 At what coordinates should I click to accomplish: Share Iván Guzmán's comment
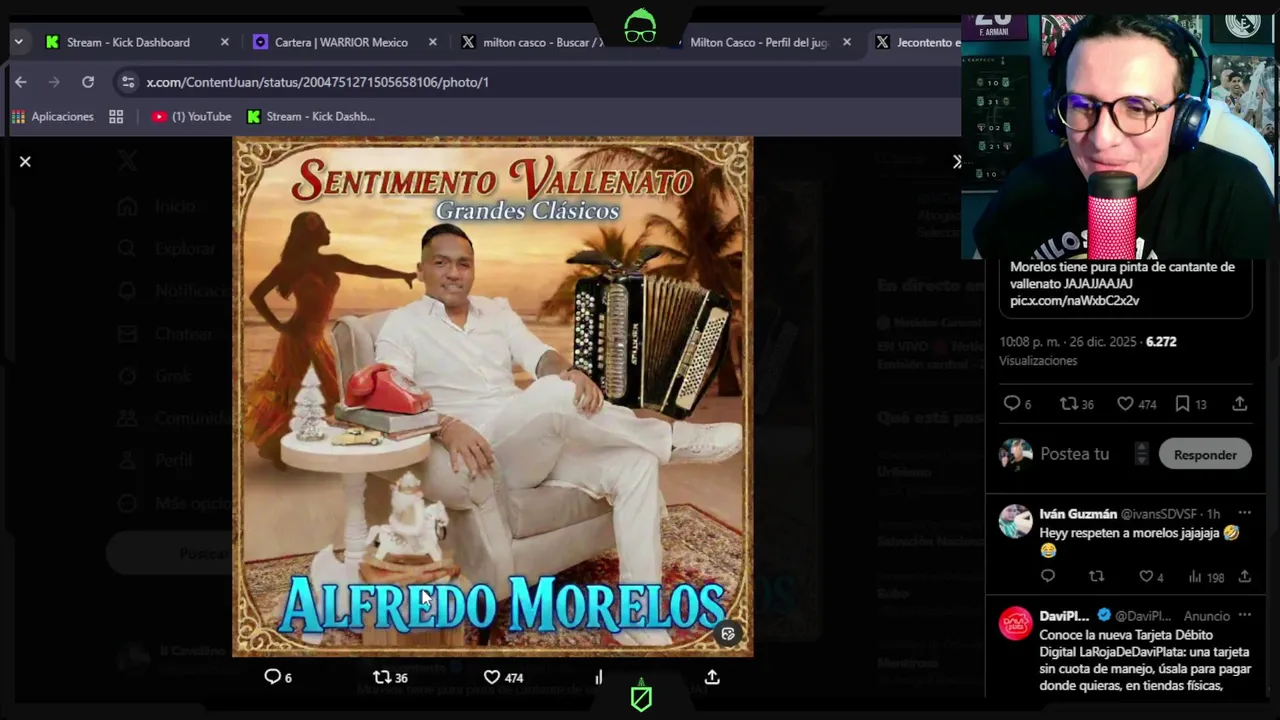click(1244, 576)
